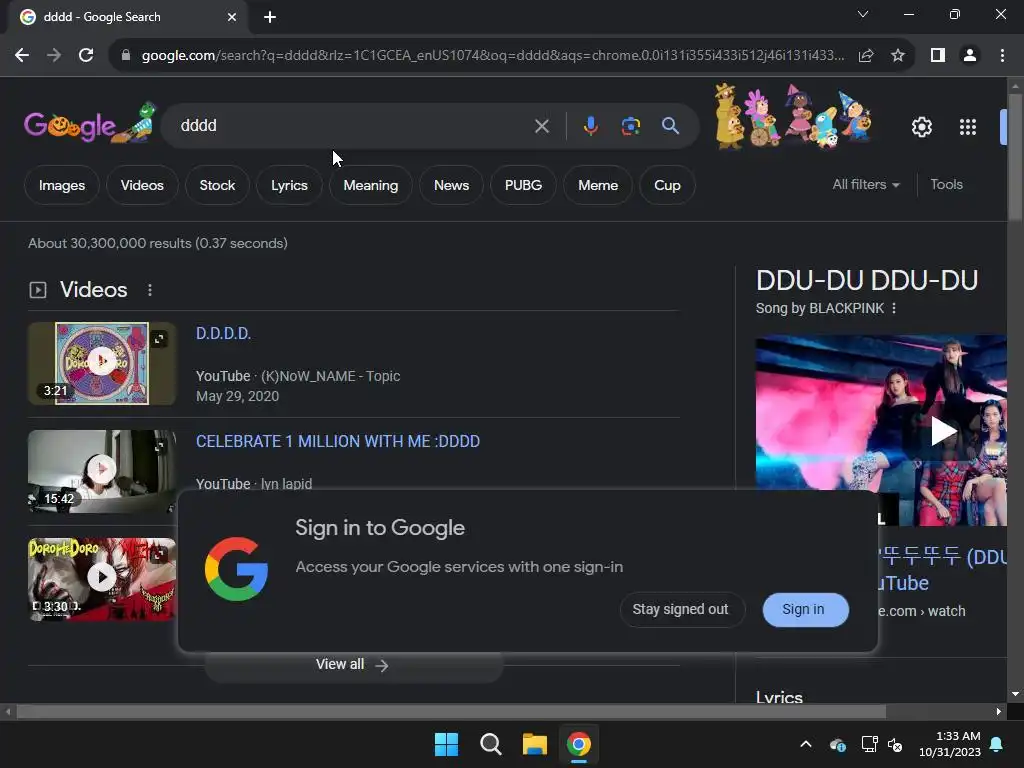Select the PUBG filter chip
1024x768 pixels.
click(x=523, y=185)
